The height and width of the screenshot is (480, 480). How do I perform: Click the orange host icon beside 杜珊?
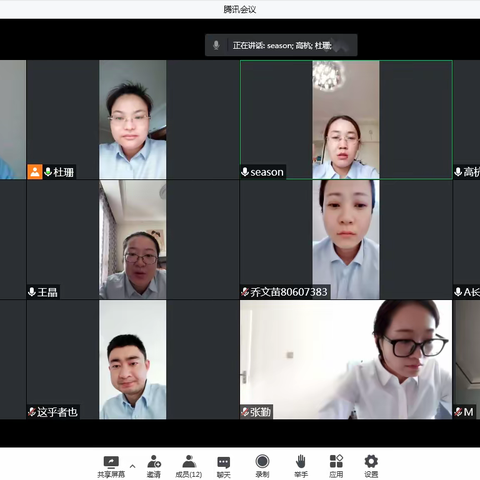[x=35, y=172]
